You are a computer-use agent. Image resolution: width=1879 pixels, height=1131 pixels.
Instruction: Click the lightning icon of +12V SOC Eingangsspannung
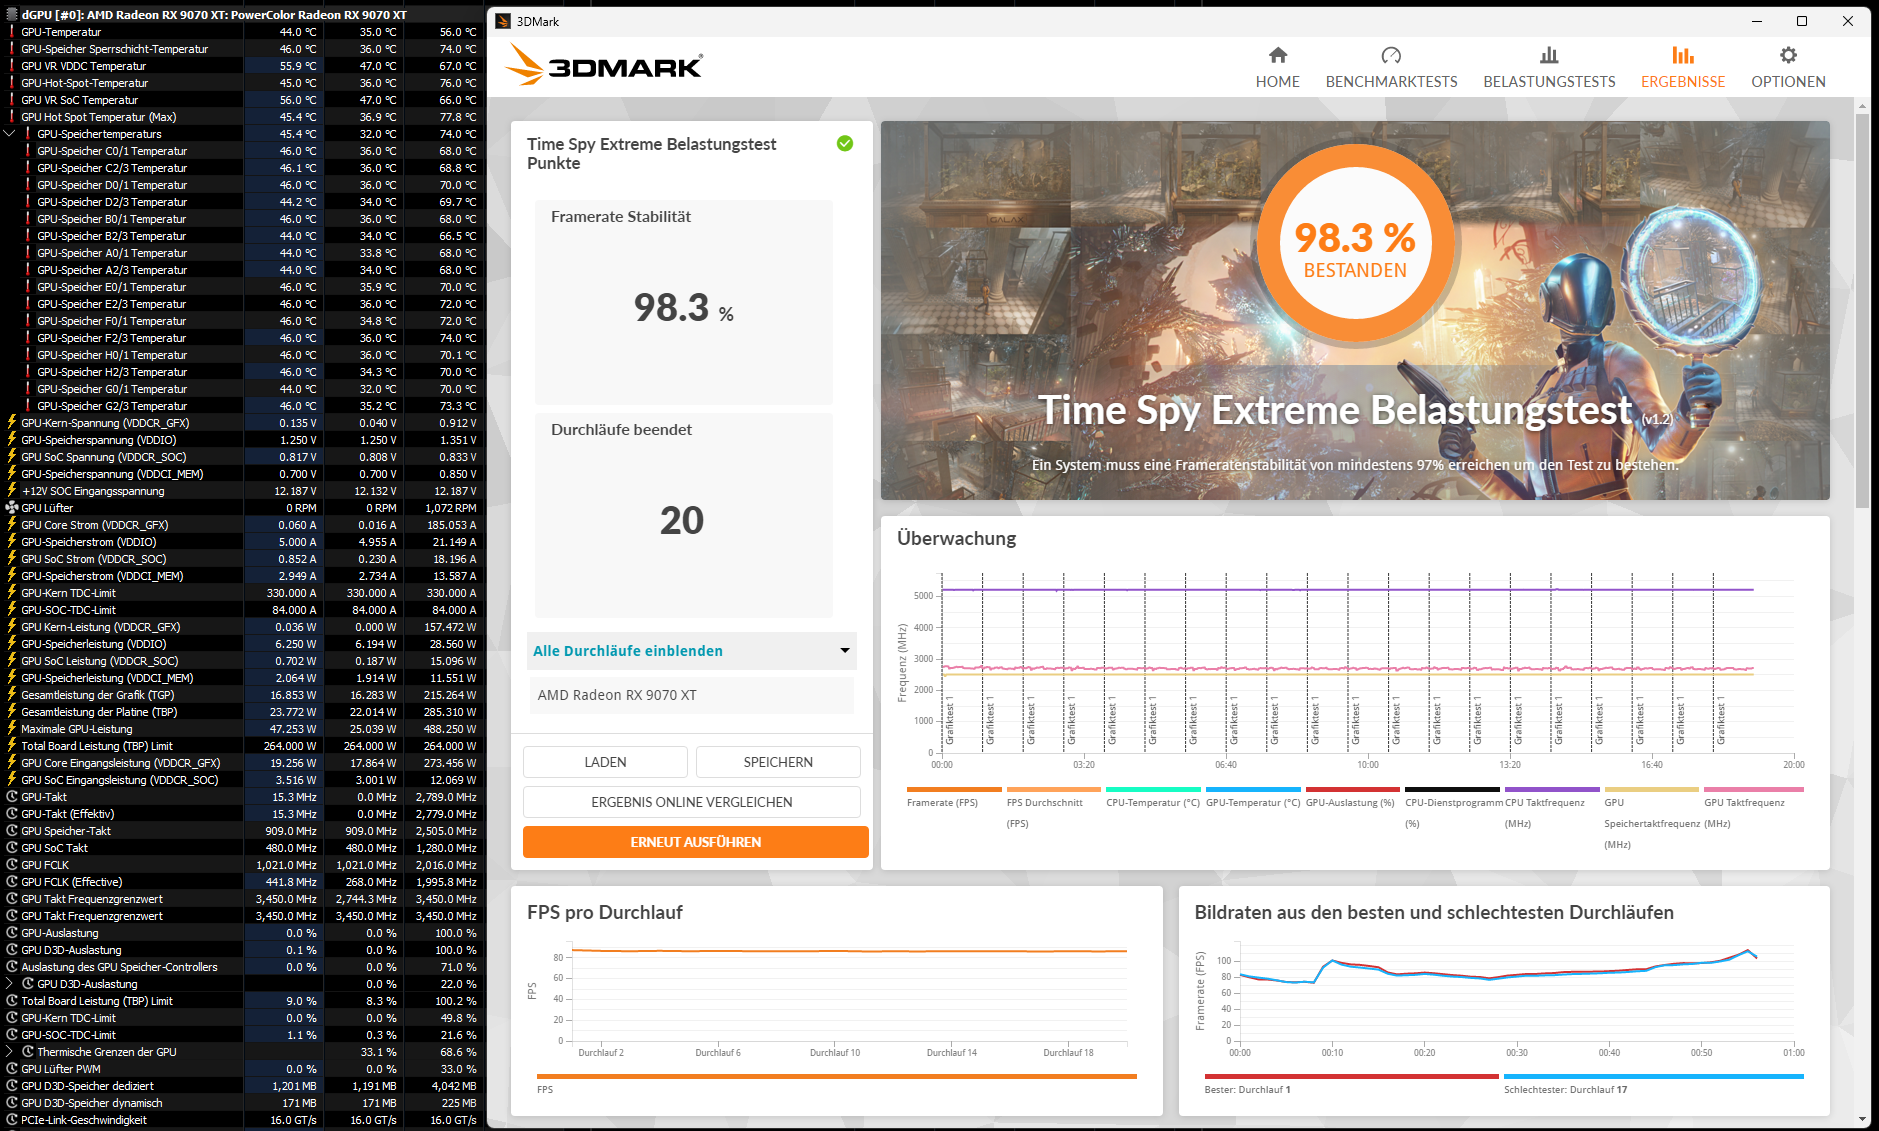click(12, 491)
